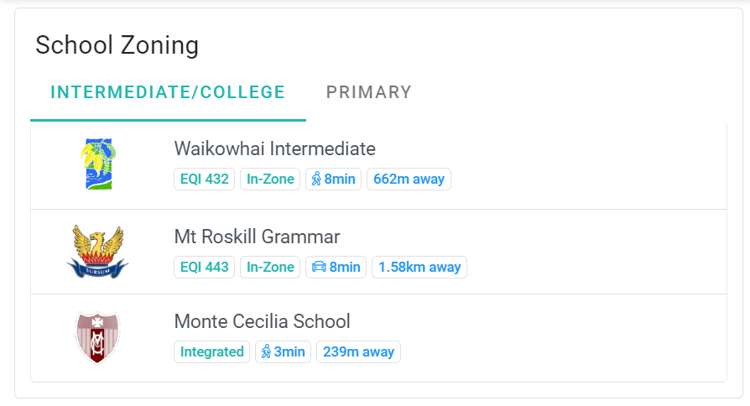Viewport: 750px width, 406px height.
Task: Click the walking 3min badge for Monte Cecilia
Action: (283, 352)
